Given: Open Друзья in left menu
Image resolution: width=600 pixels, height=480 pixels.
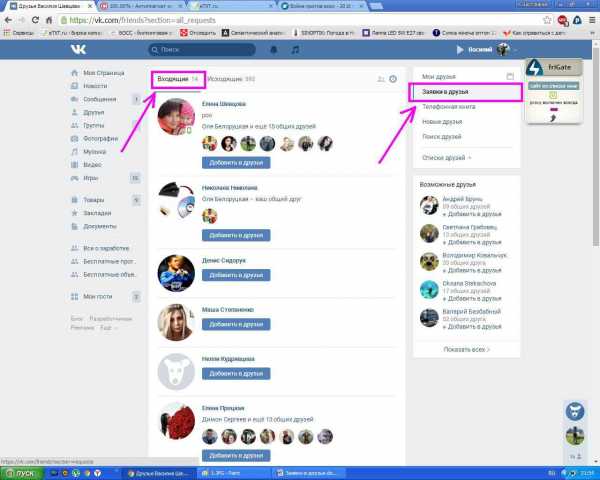Looking at the screenshot, I should (93, 112).
